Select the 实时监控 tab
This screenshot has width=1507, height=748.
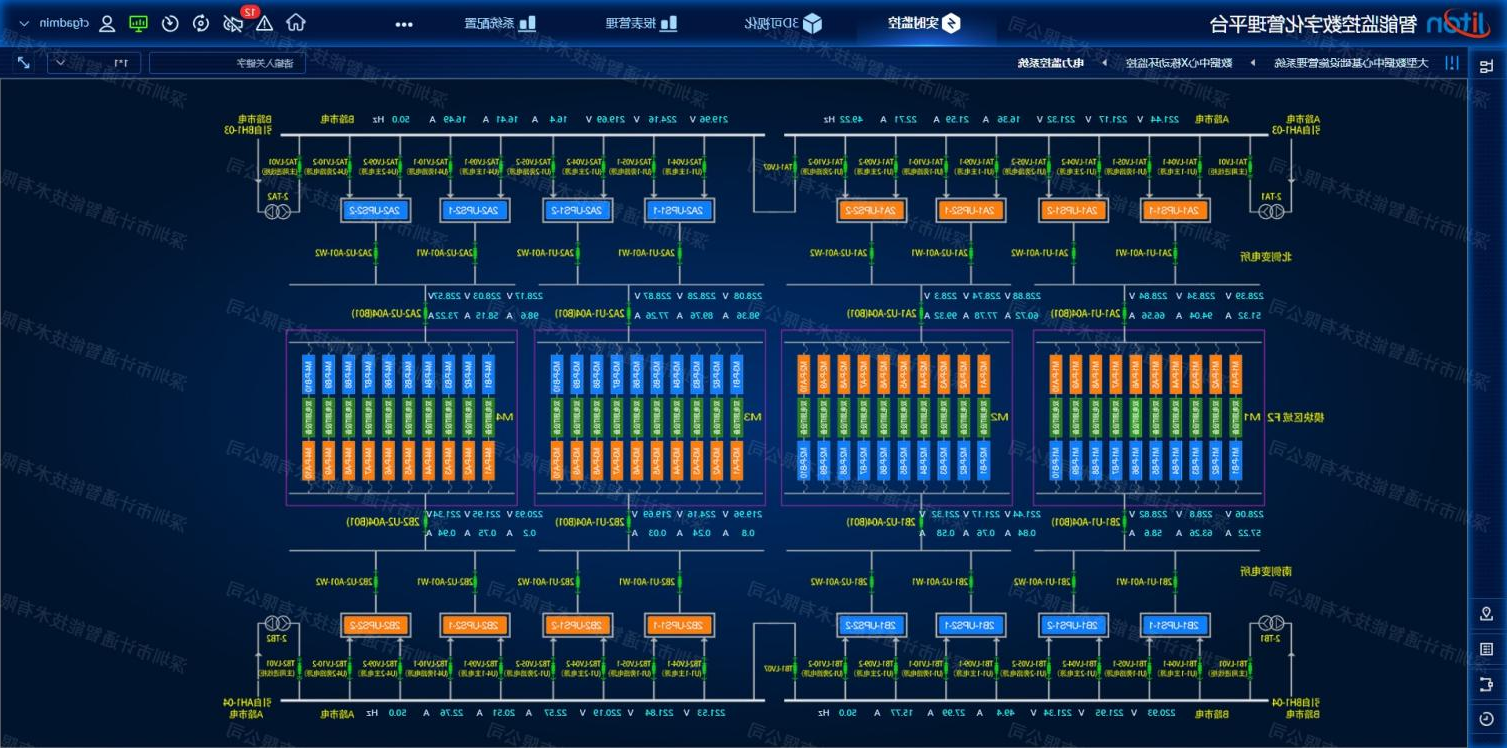click(x=926, y=24)
